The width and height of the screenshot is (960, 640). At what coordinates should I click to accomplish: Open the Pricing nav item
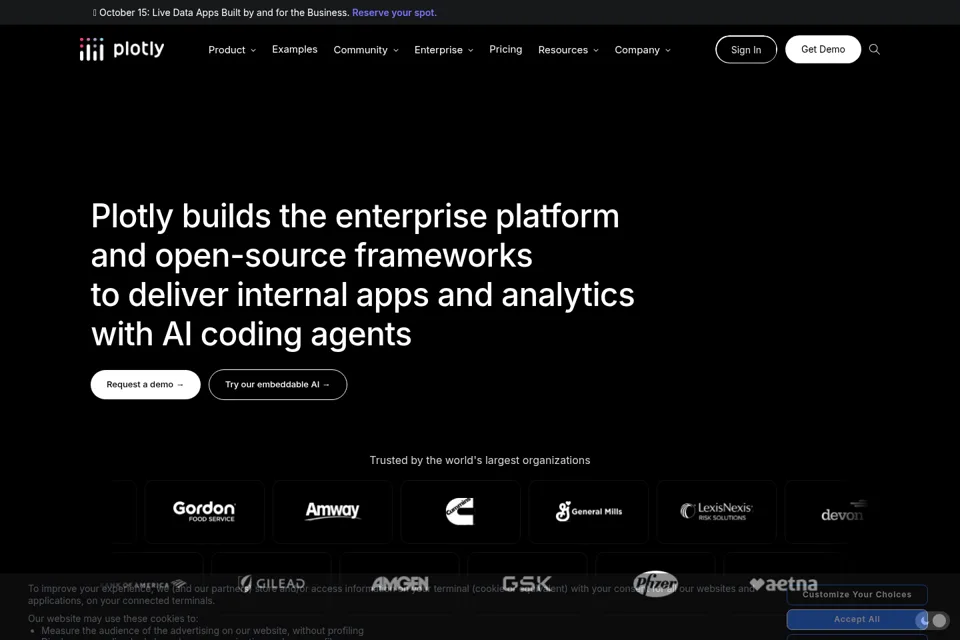pyautogui.click(x=506, y=49)
